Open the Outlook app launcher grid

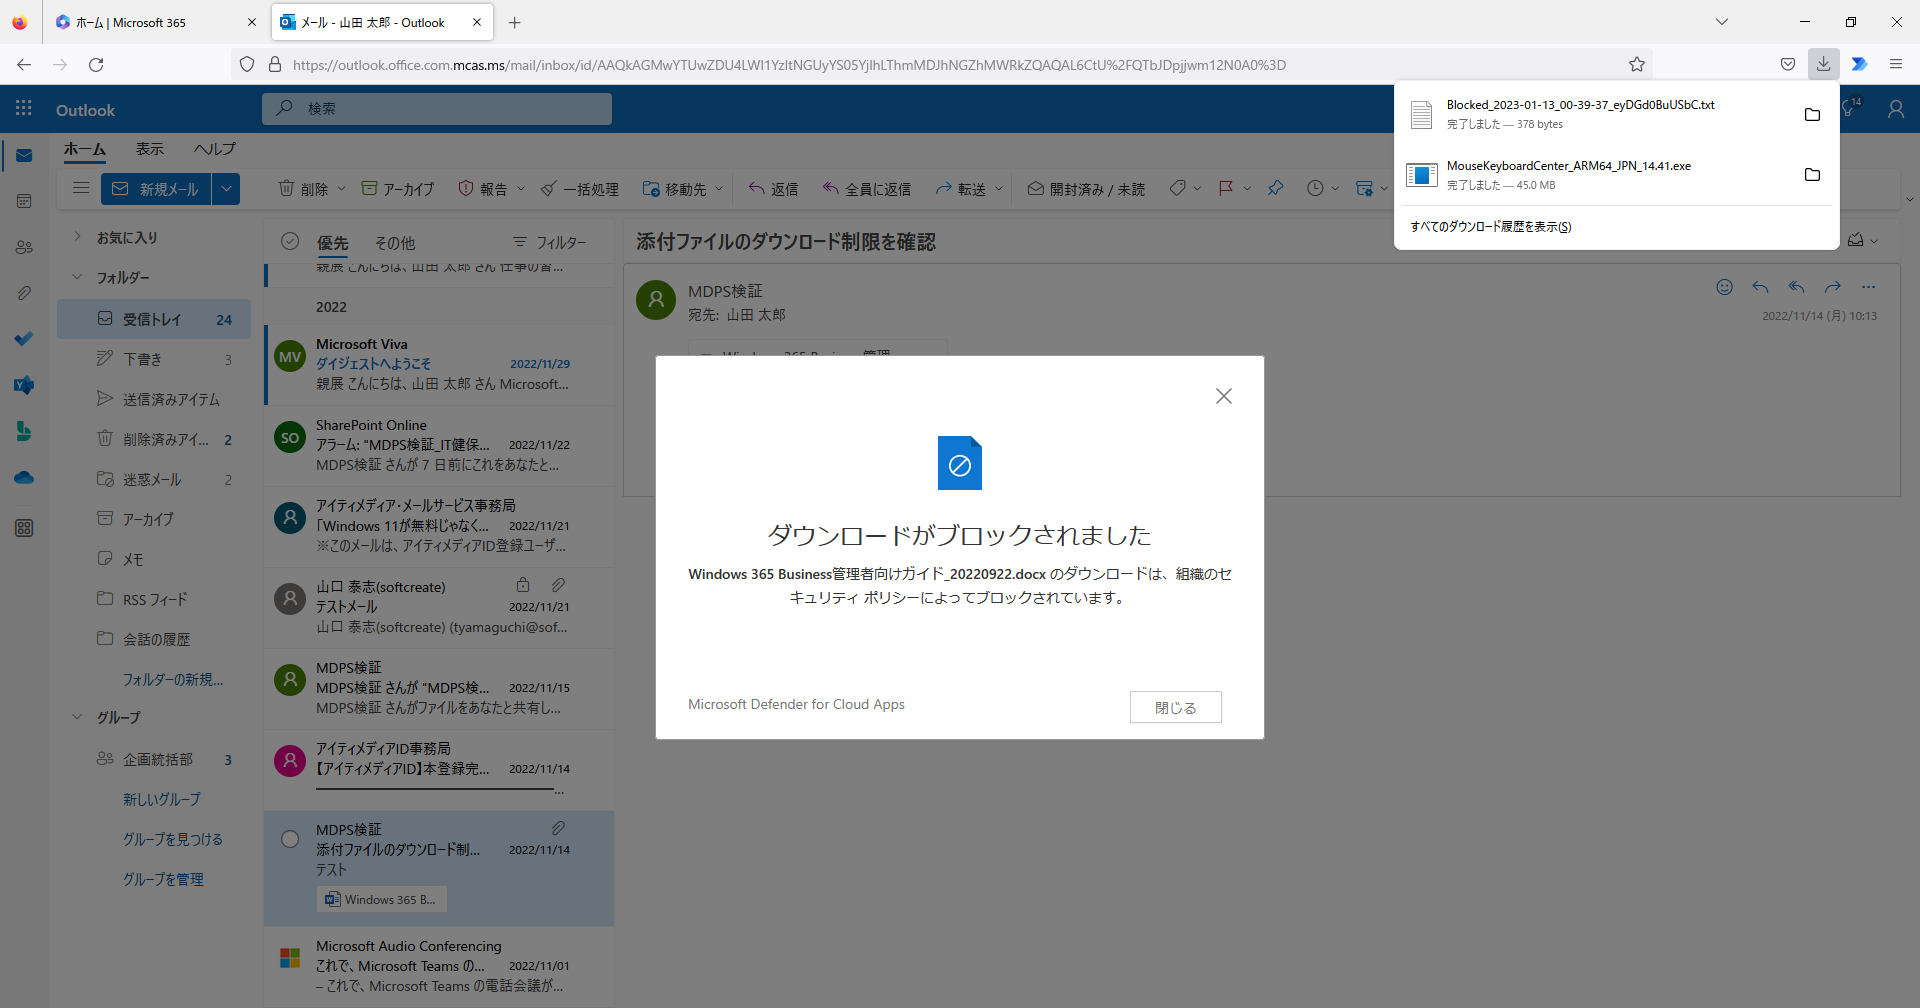24,108
